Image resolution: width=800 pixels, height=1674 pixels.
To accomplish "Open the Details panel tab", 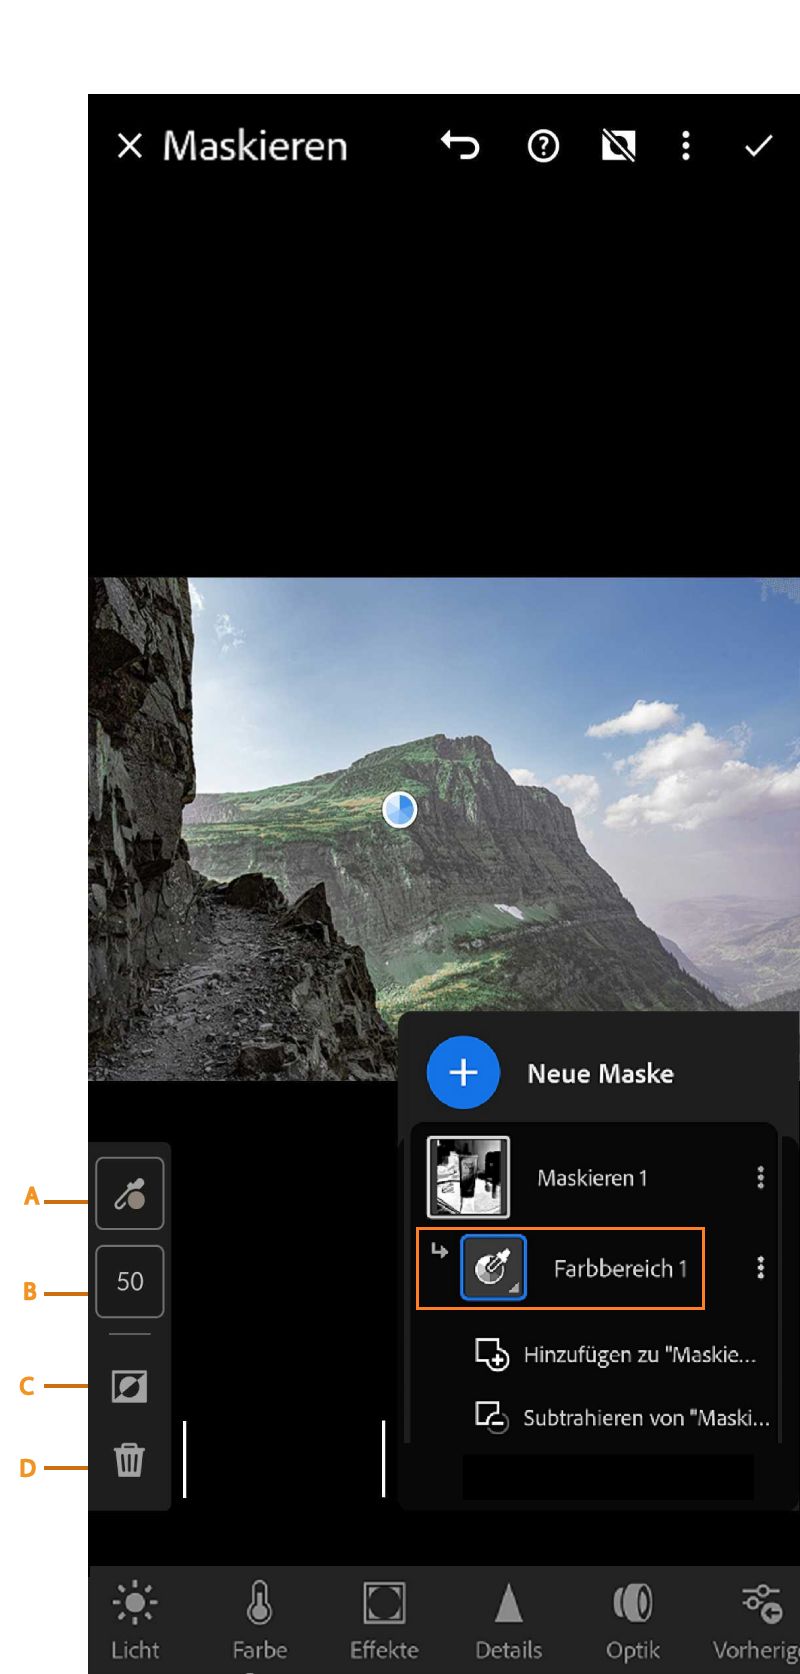I will [x=508, y=1620].
